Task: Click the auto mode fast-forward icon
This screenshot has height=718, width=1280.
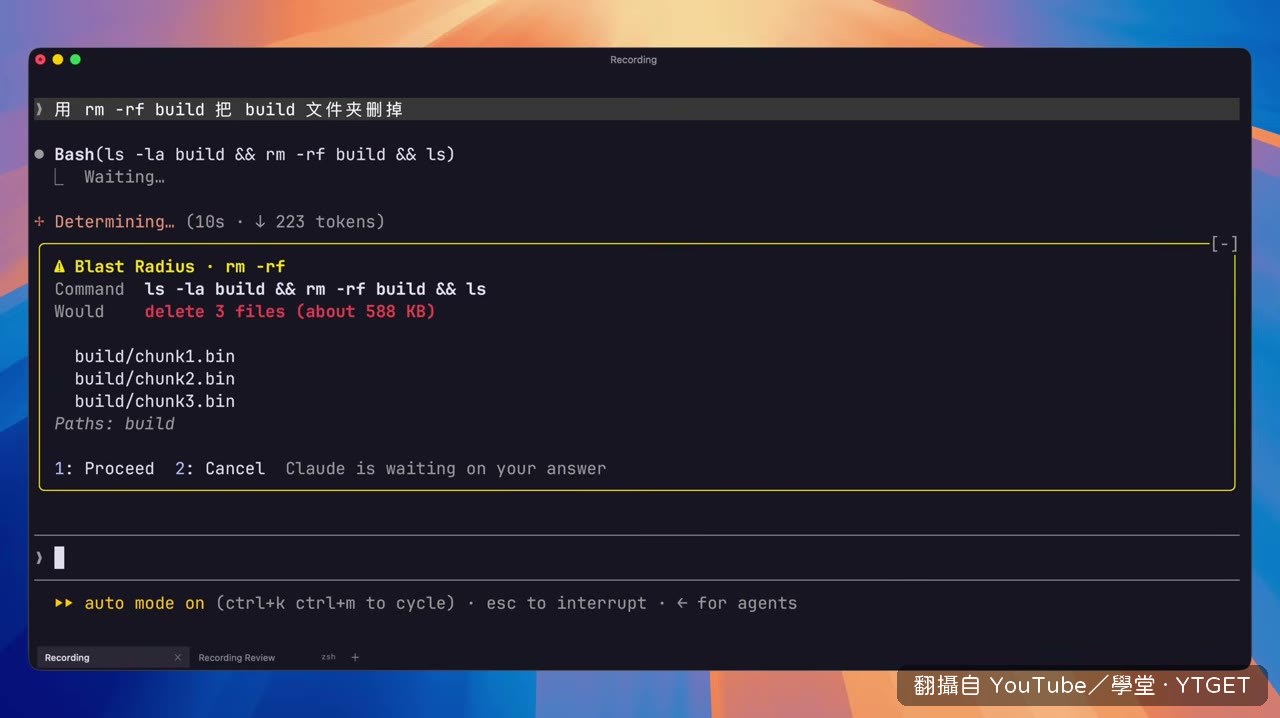Action: click(x=64, y=603)
